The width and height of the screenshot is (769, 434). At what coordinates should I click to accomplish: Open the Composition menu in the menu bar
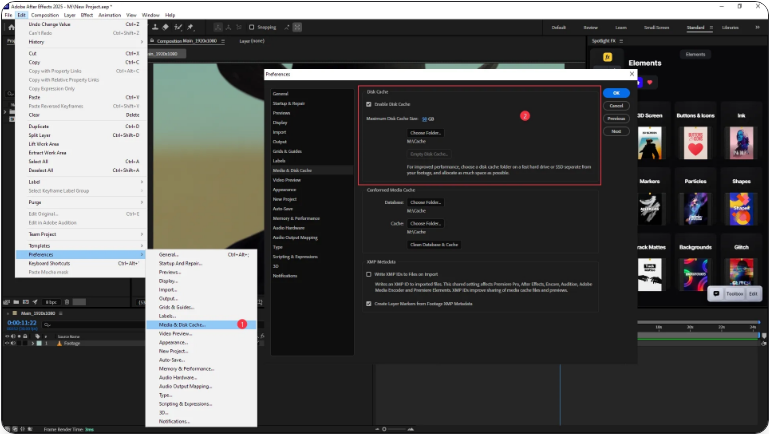pos(45,15)
